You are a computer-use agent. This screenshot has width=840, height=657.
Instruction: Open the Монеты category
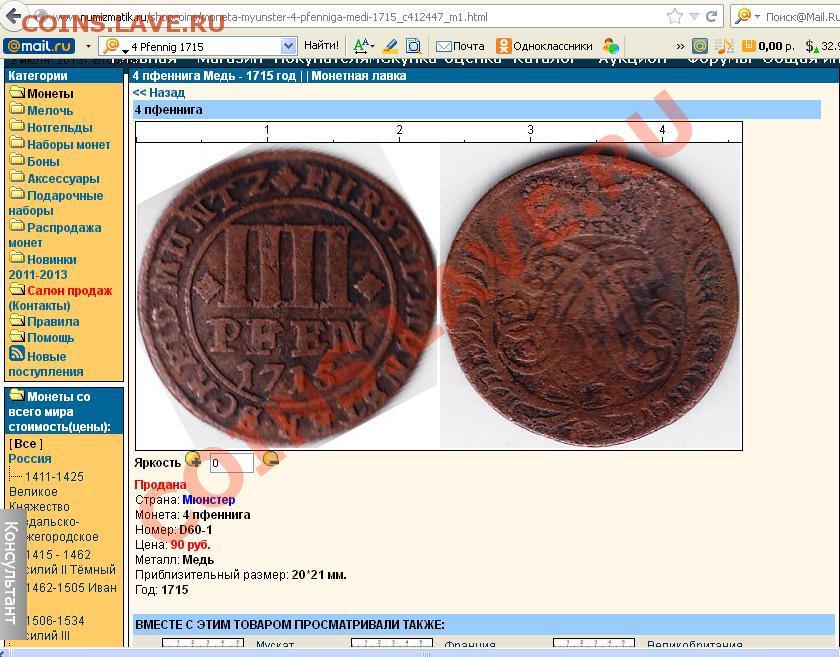click(x=50, y=94)
